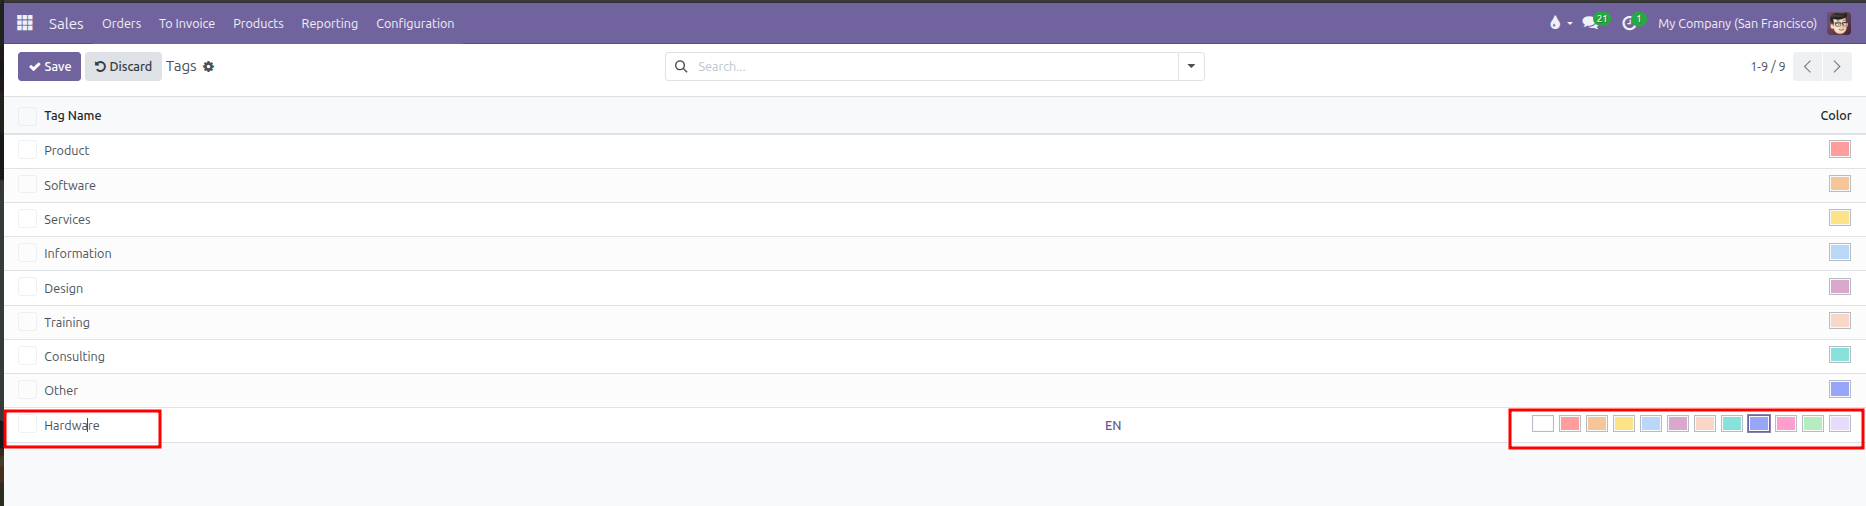
Task: Click the Hardware tag name field
Action: click(x=71, y=425)
